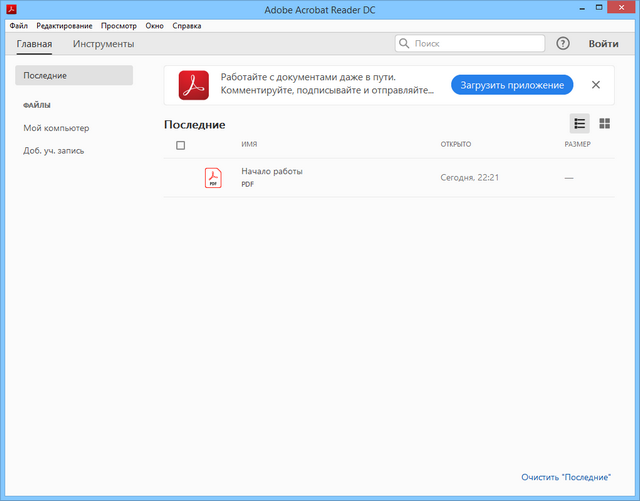Tick the select-all files checkbox

point(180,145)
